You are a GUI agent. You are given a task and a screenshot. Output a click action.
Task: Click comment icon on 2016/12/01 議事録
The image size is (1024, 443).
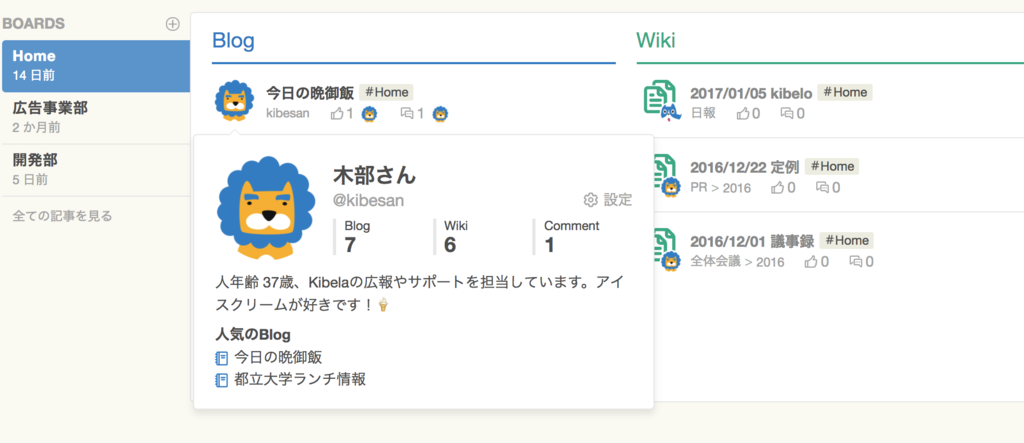tap(856, 263)
